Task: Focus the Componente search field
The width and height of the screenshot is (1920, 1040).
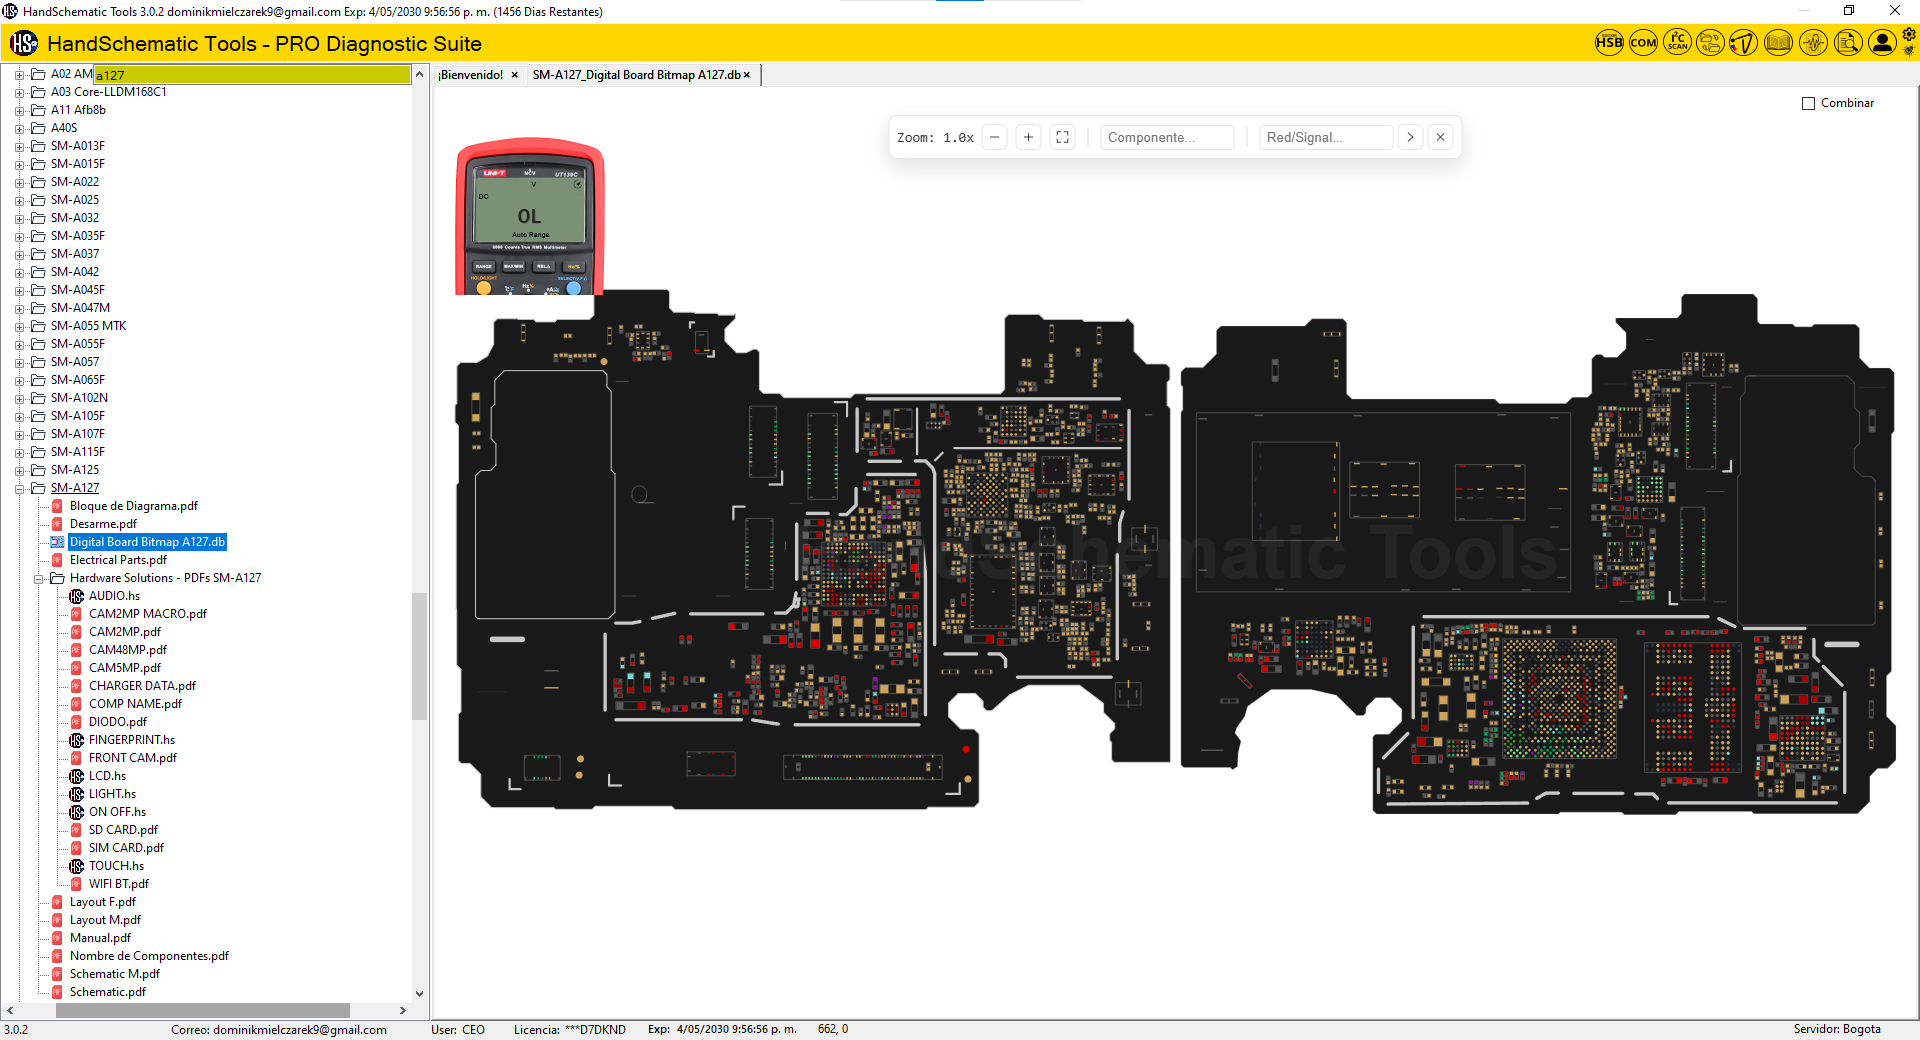Action: [1167, 138]
